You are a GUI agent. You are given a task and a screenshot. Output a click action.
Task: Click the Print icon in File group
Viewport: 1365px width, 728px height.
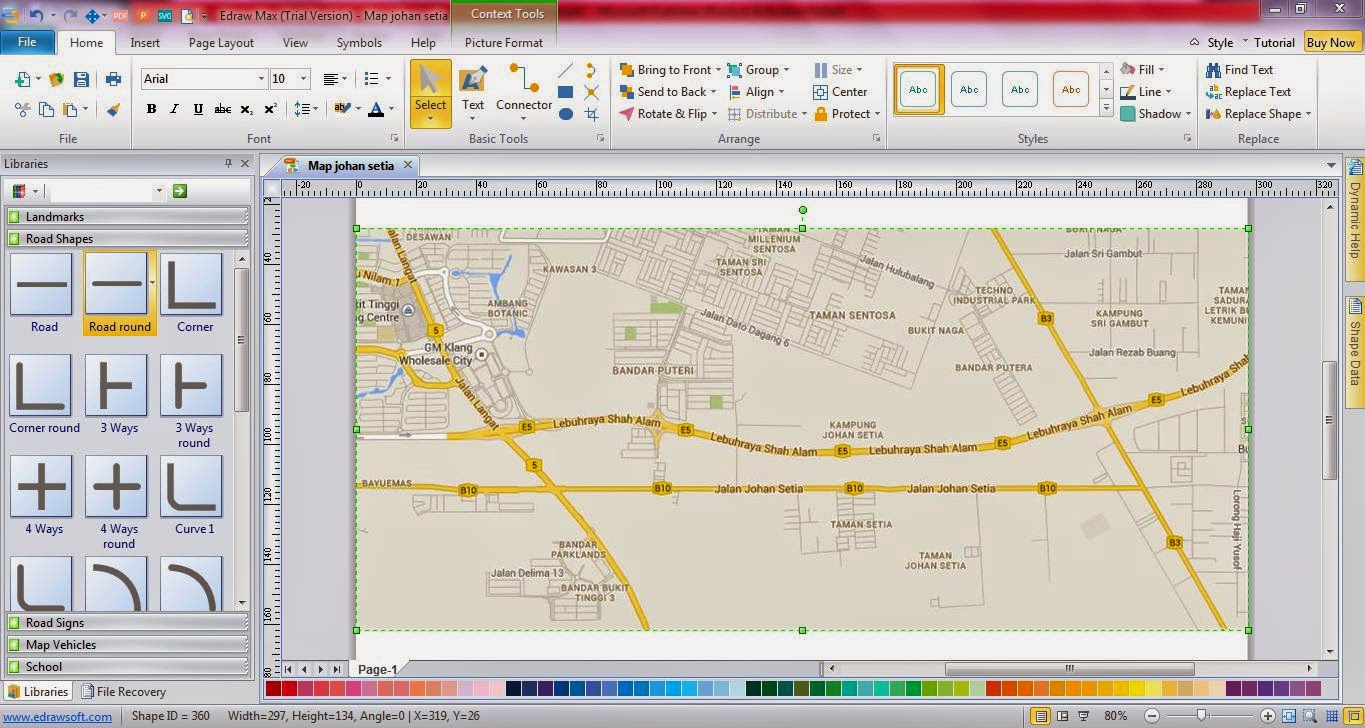coord(113,79)
